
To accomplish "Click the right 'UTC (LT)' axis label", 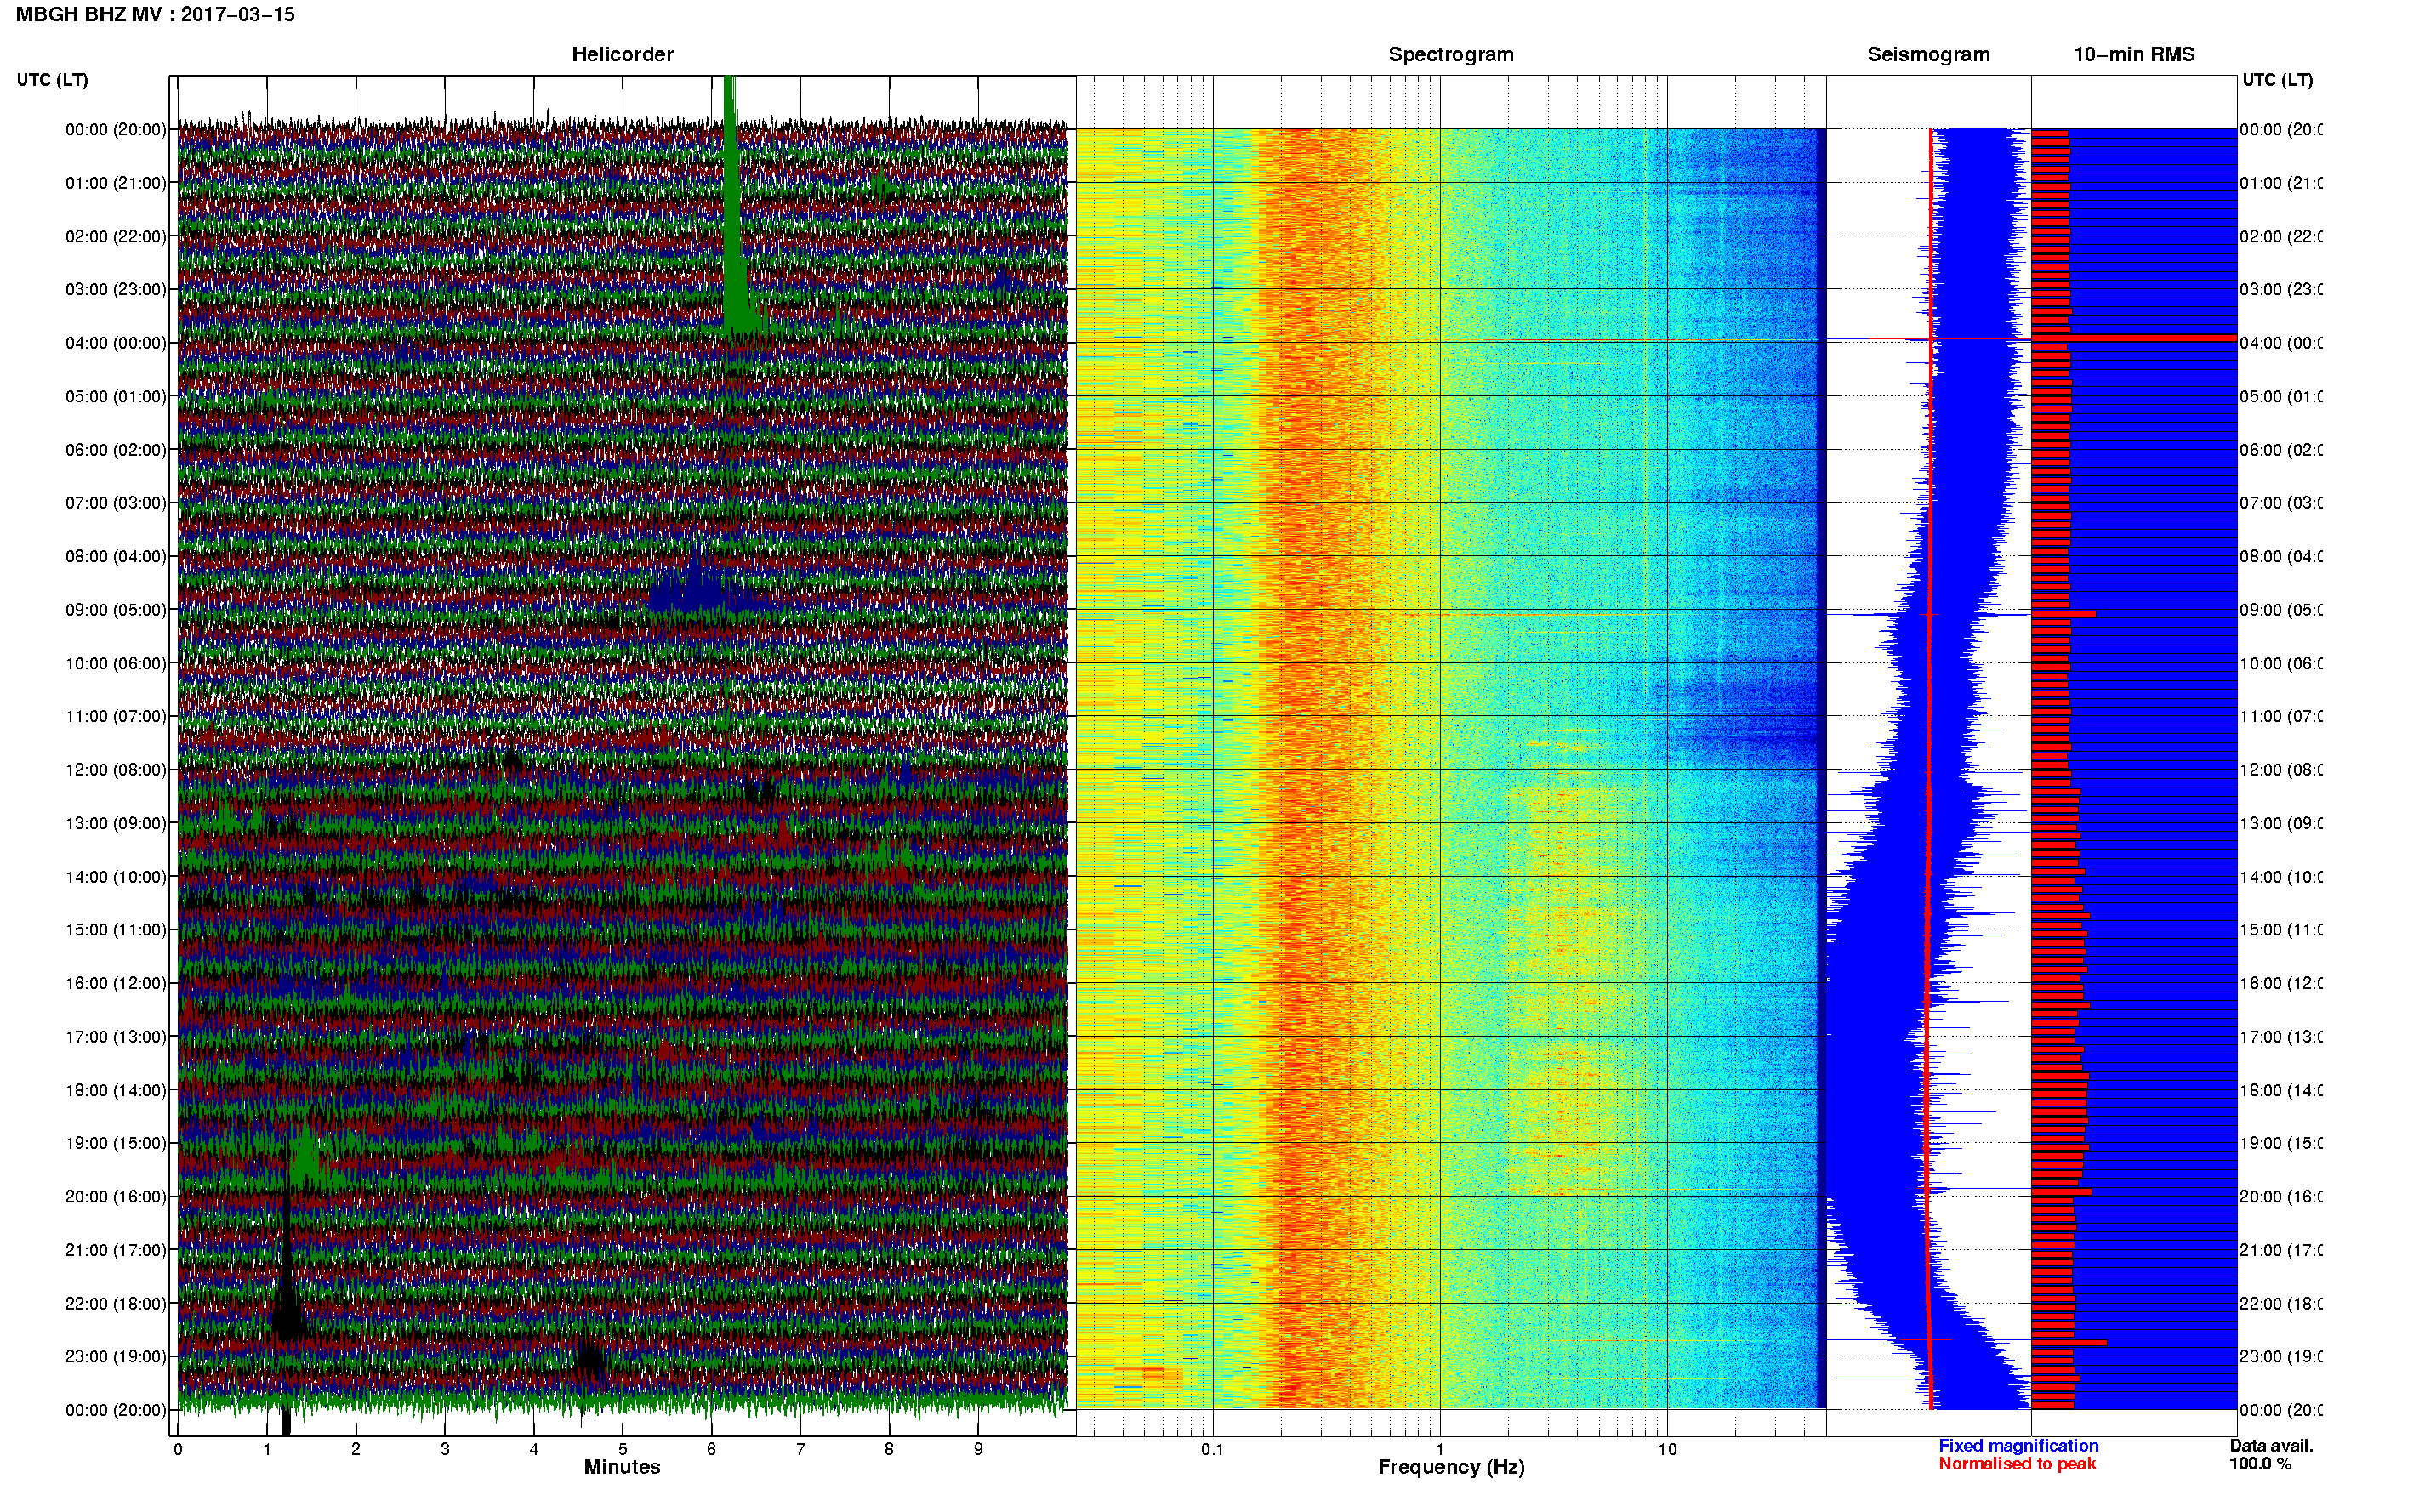I will (2277, 80).
